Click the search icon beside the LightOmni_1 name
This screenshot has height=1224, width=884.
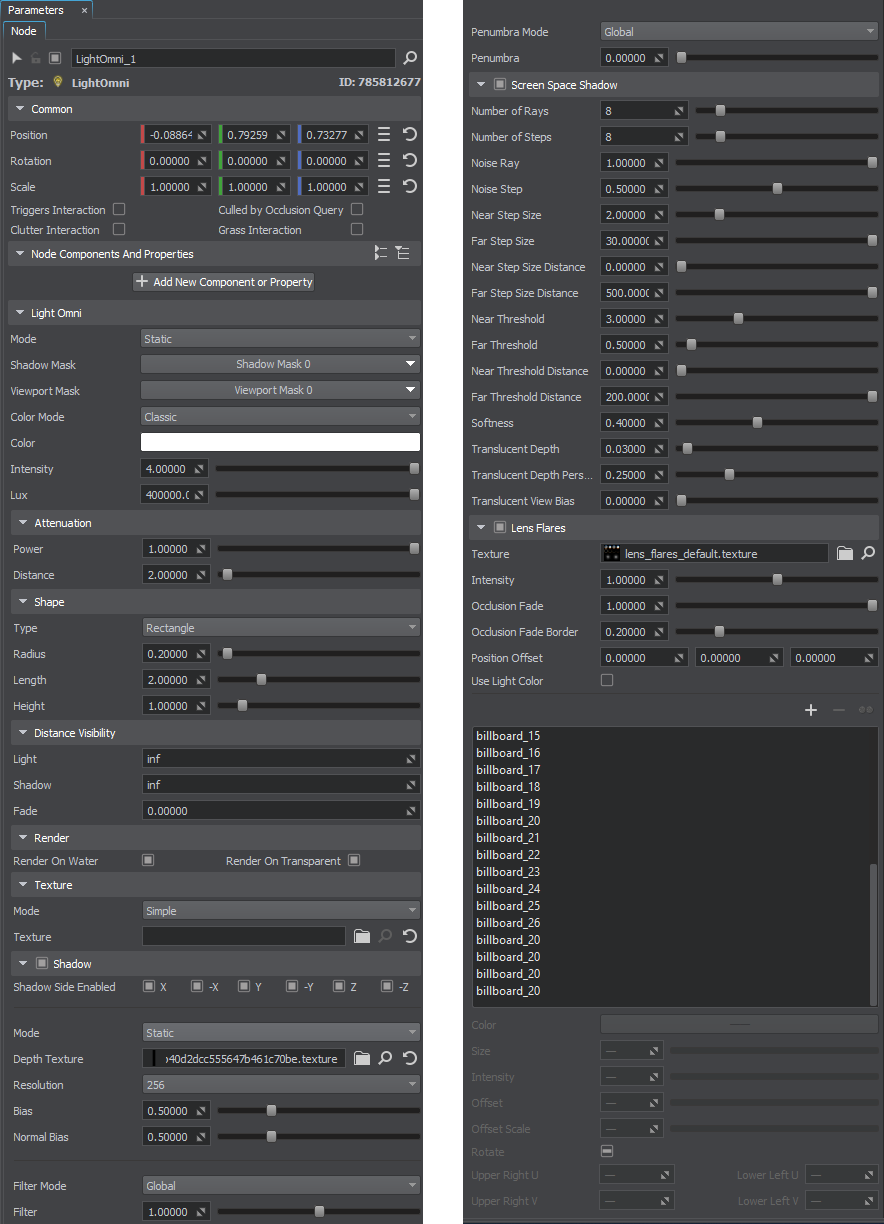pos(410,58)
